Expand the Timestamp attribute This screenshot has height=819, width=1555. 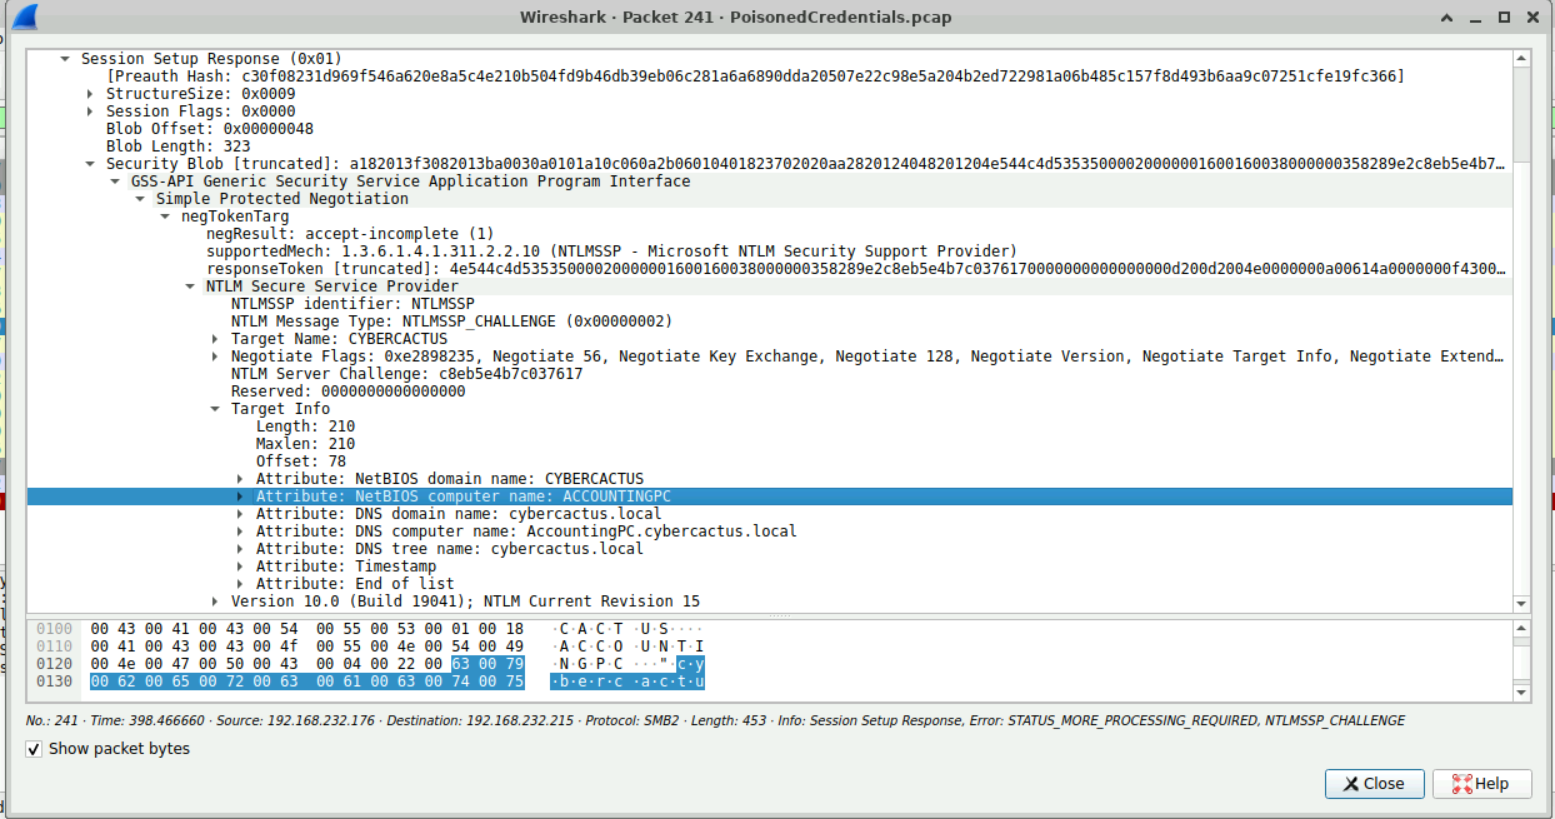point(240,566)
